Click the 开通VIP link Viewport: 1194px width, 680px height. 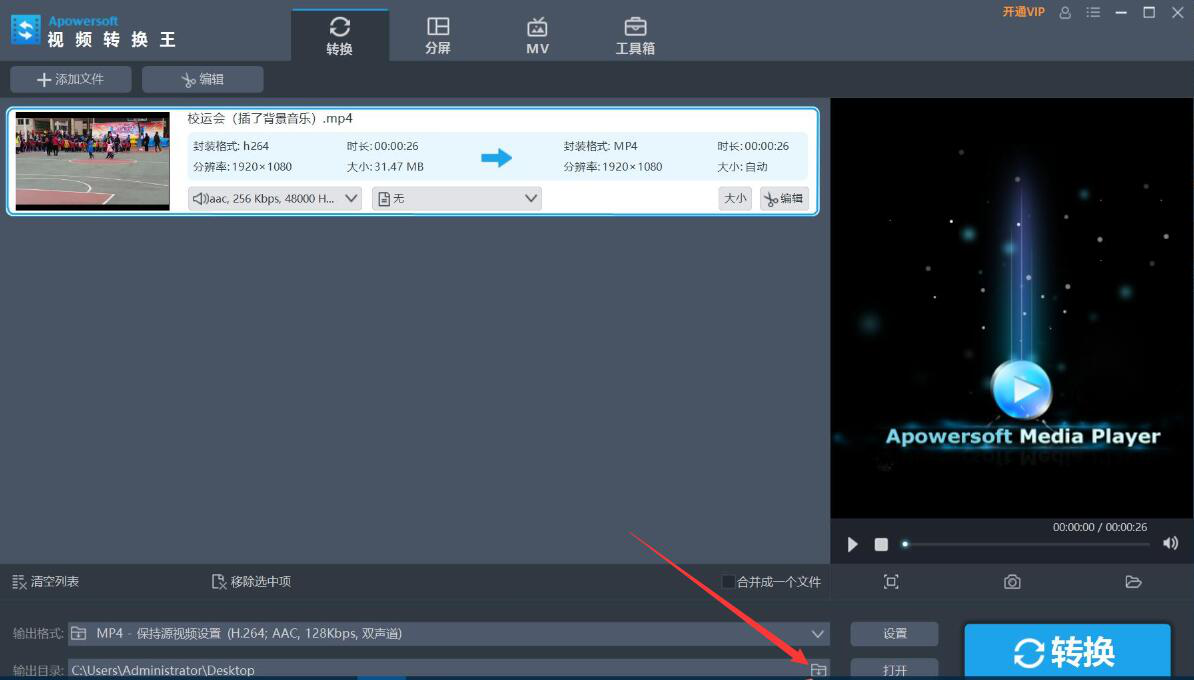pos(1023,12)
